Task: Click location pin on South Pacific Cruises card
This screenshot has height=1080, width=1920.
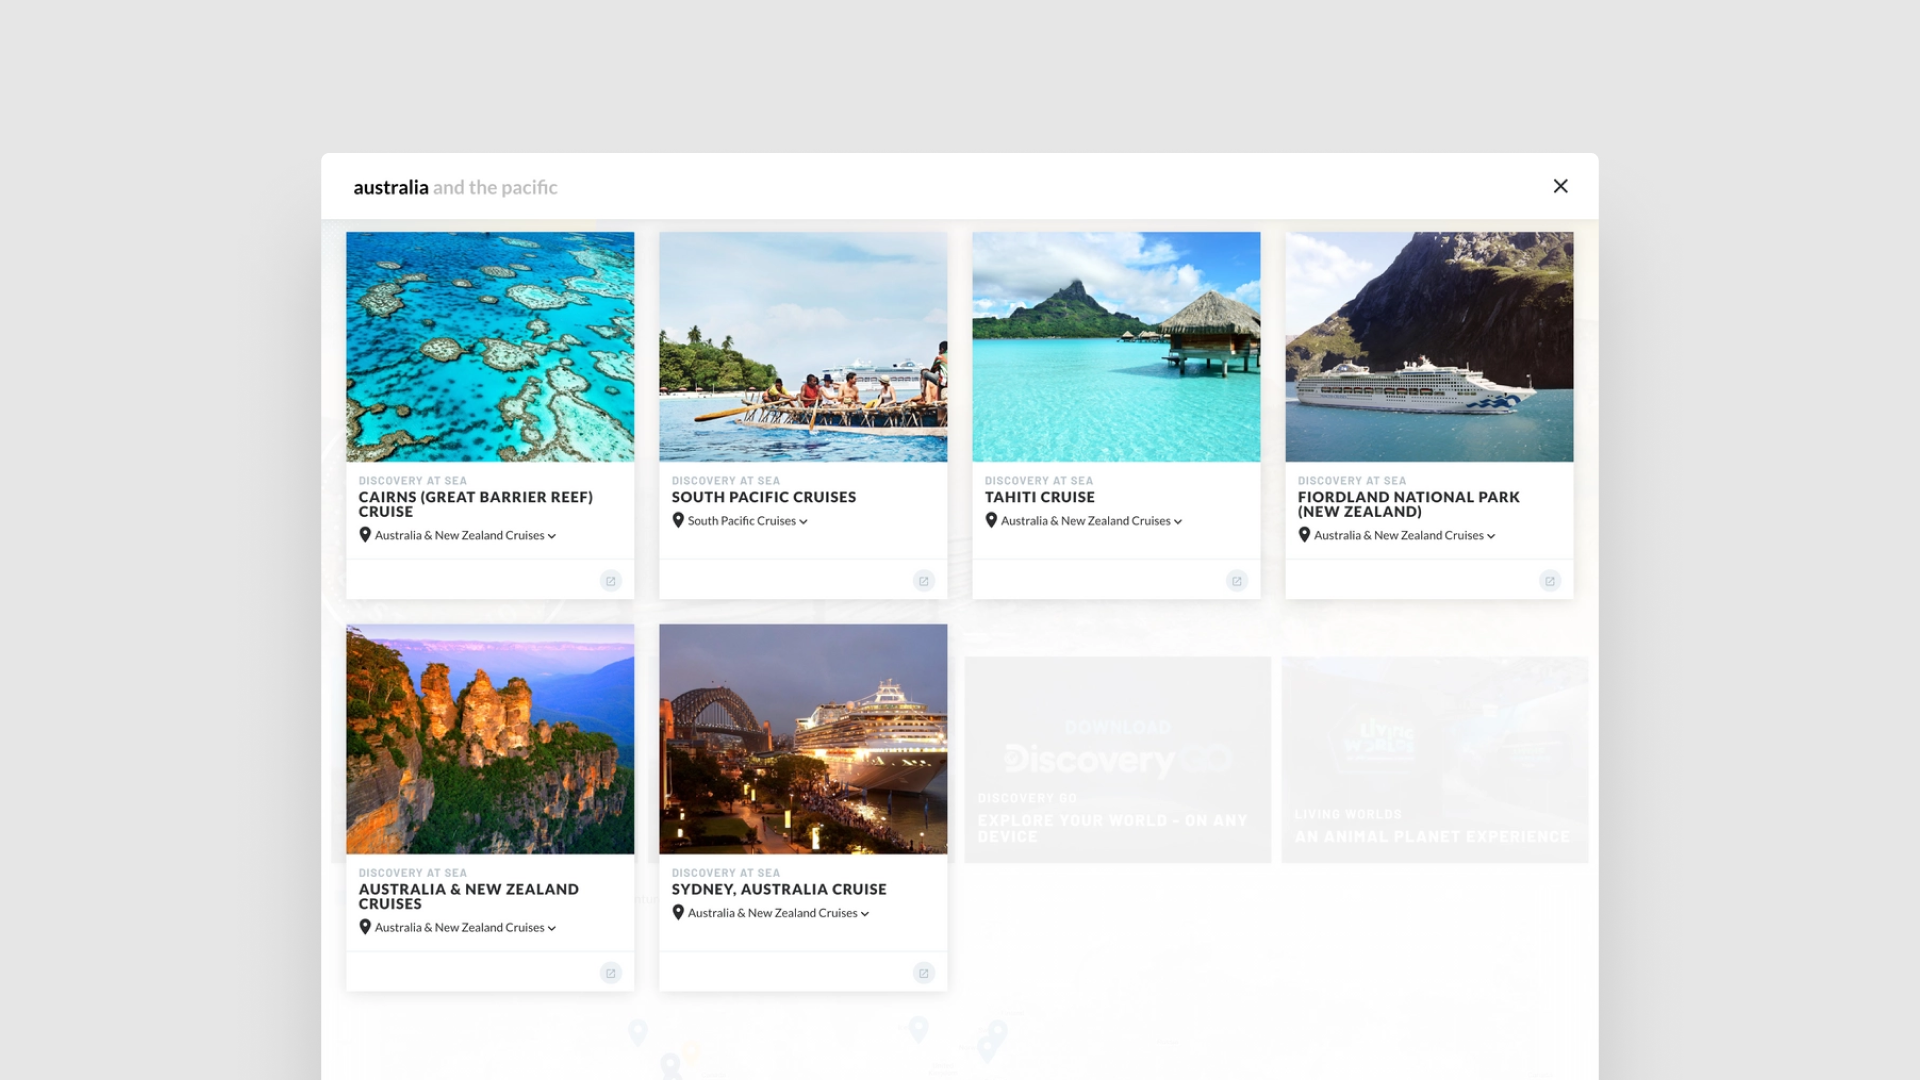Action: (678, 520)
